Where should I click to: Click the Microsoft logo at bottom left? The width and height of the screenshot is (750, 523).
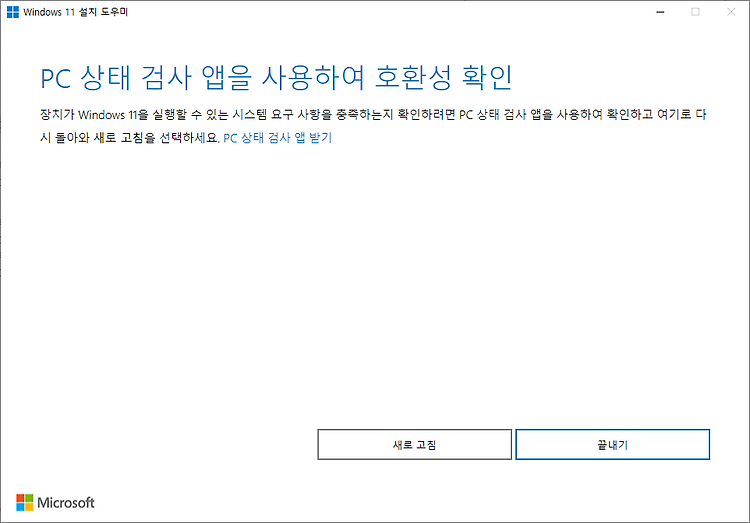(x=55, y=502)
